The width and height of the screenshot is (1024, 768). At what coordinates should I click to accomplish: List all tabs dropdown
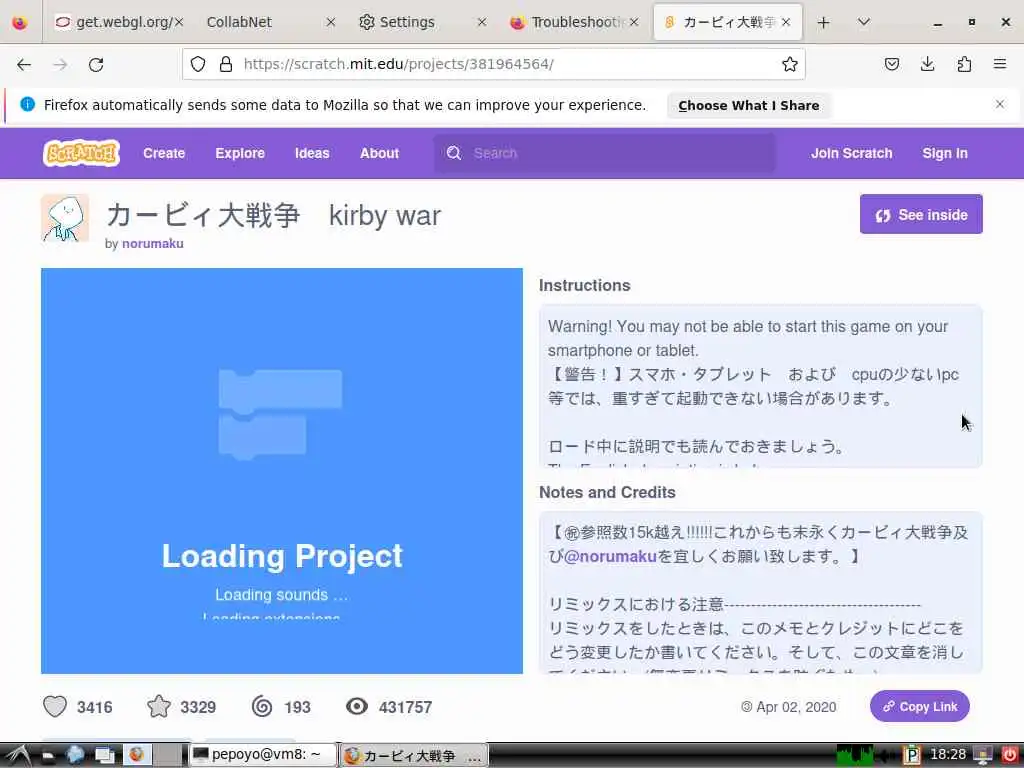point(863,22)
